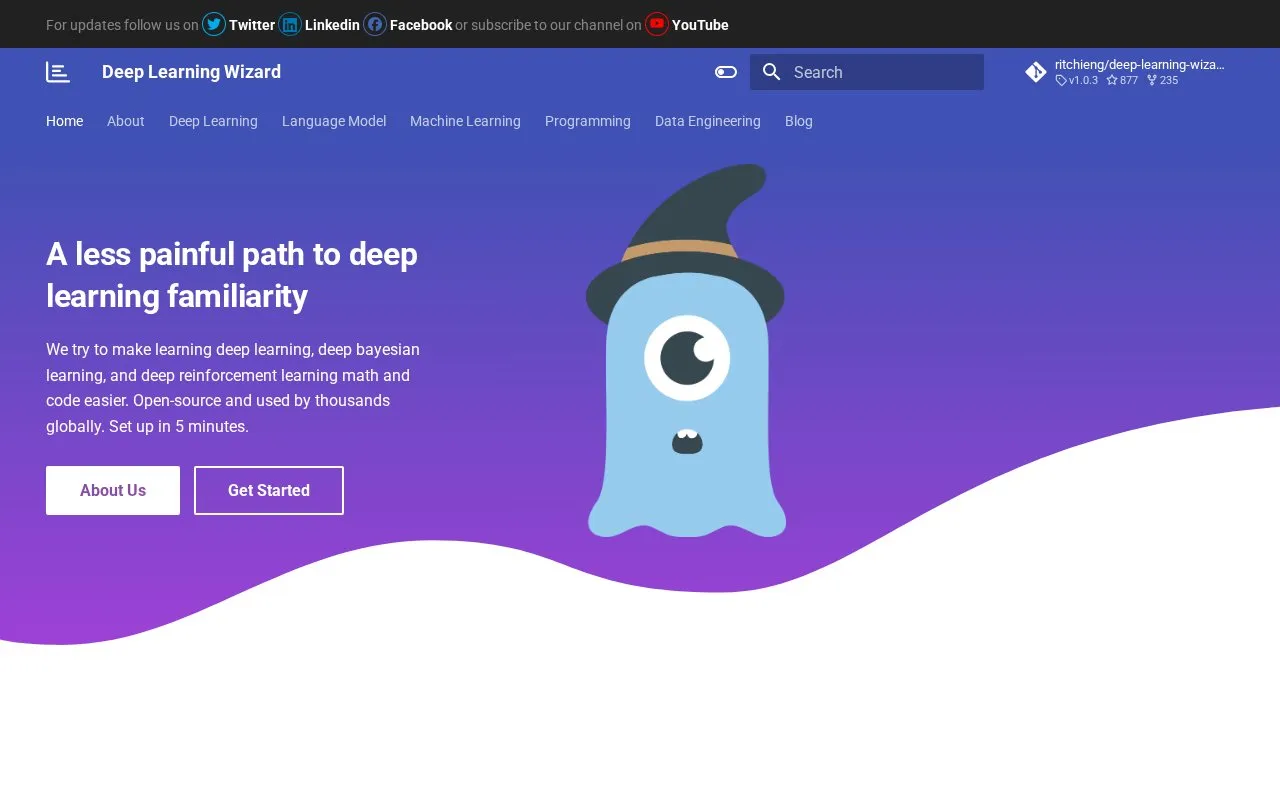Follow the Twitter text link

252,25
